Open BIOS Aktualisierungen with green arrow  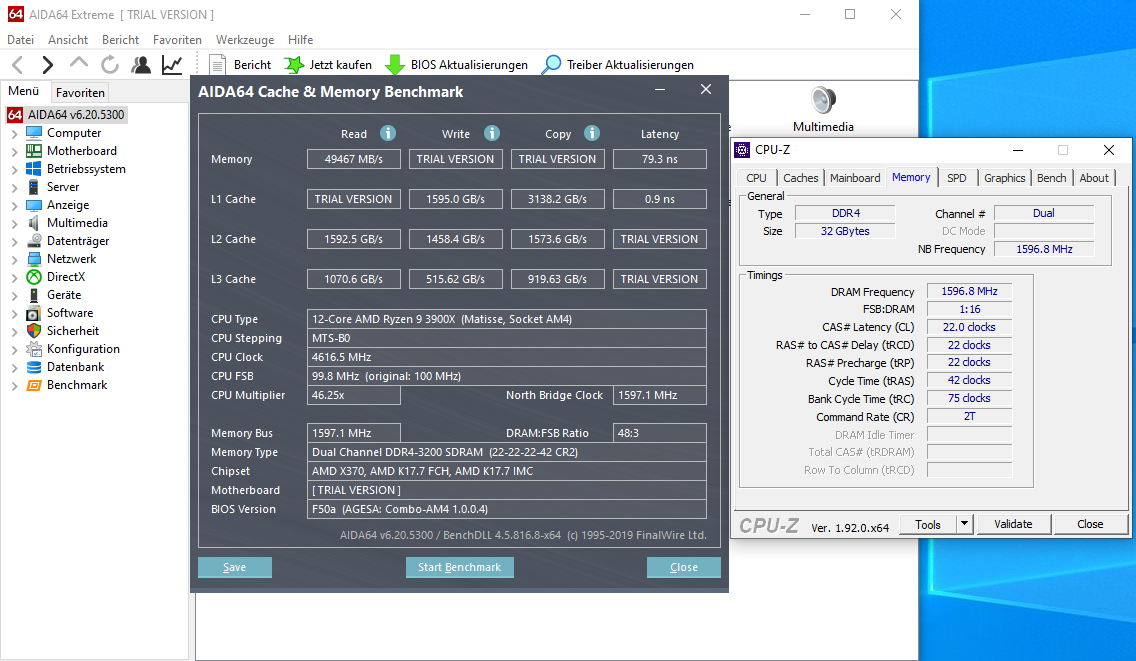coord(456,65)
